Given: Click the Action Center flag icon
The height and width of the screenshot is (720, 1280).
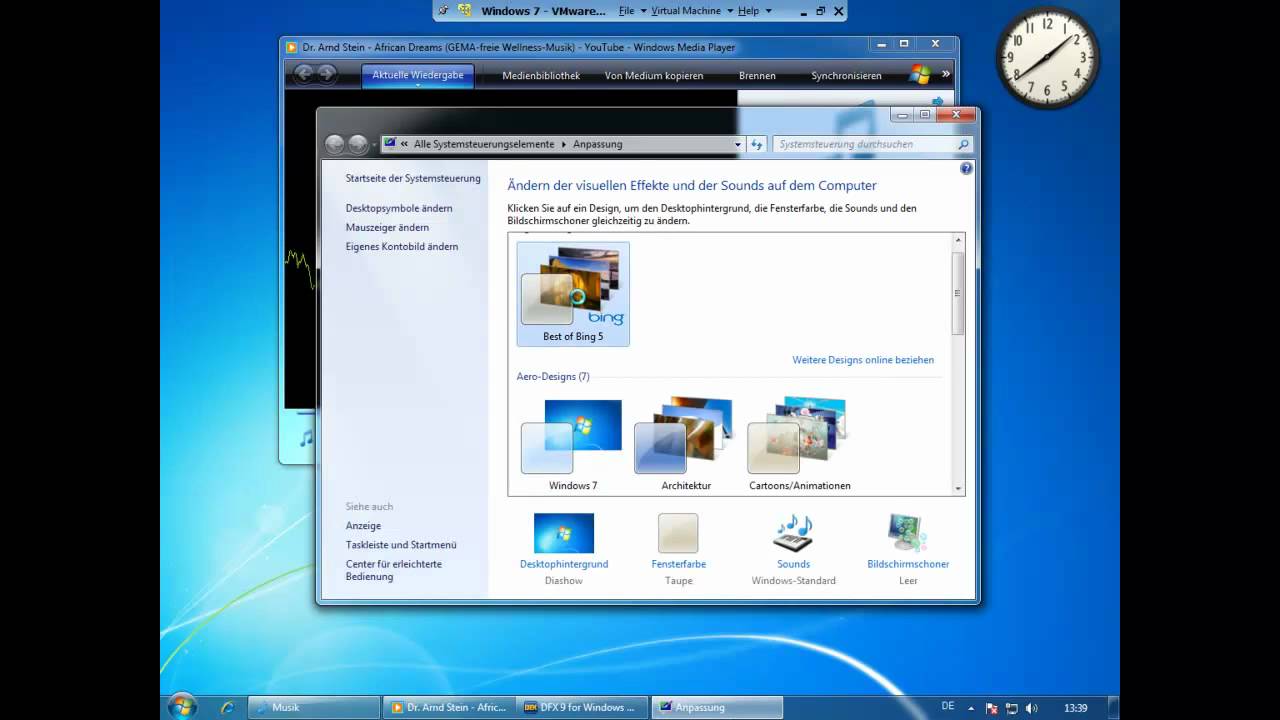Looking at the screenshot, I should pyautogui.click(x=993, y=708).
